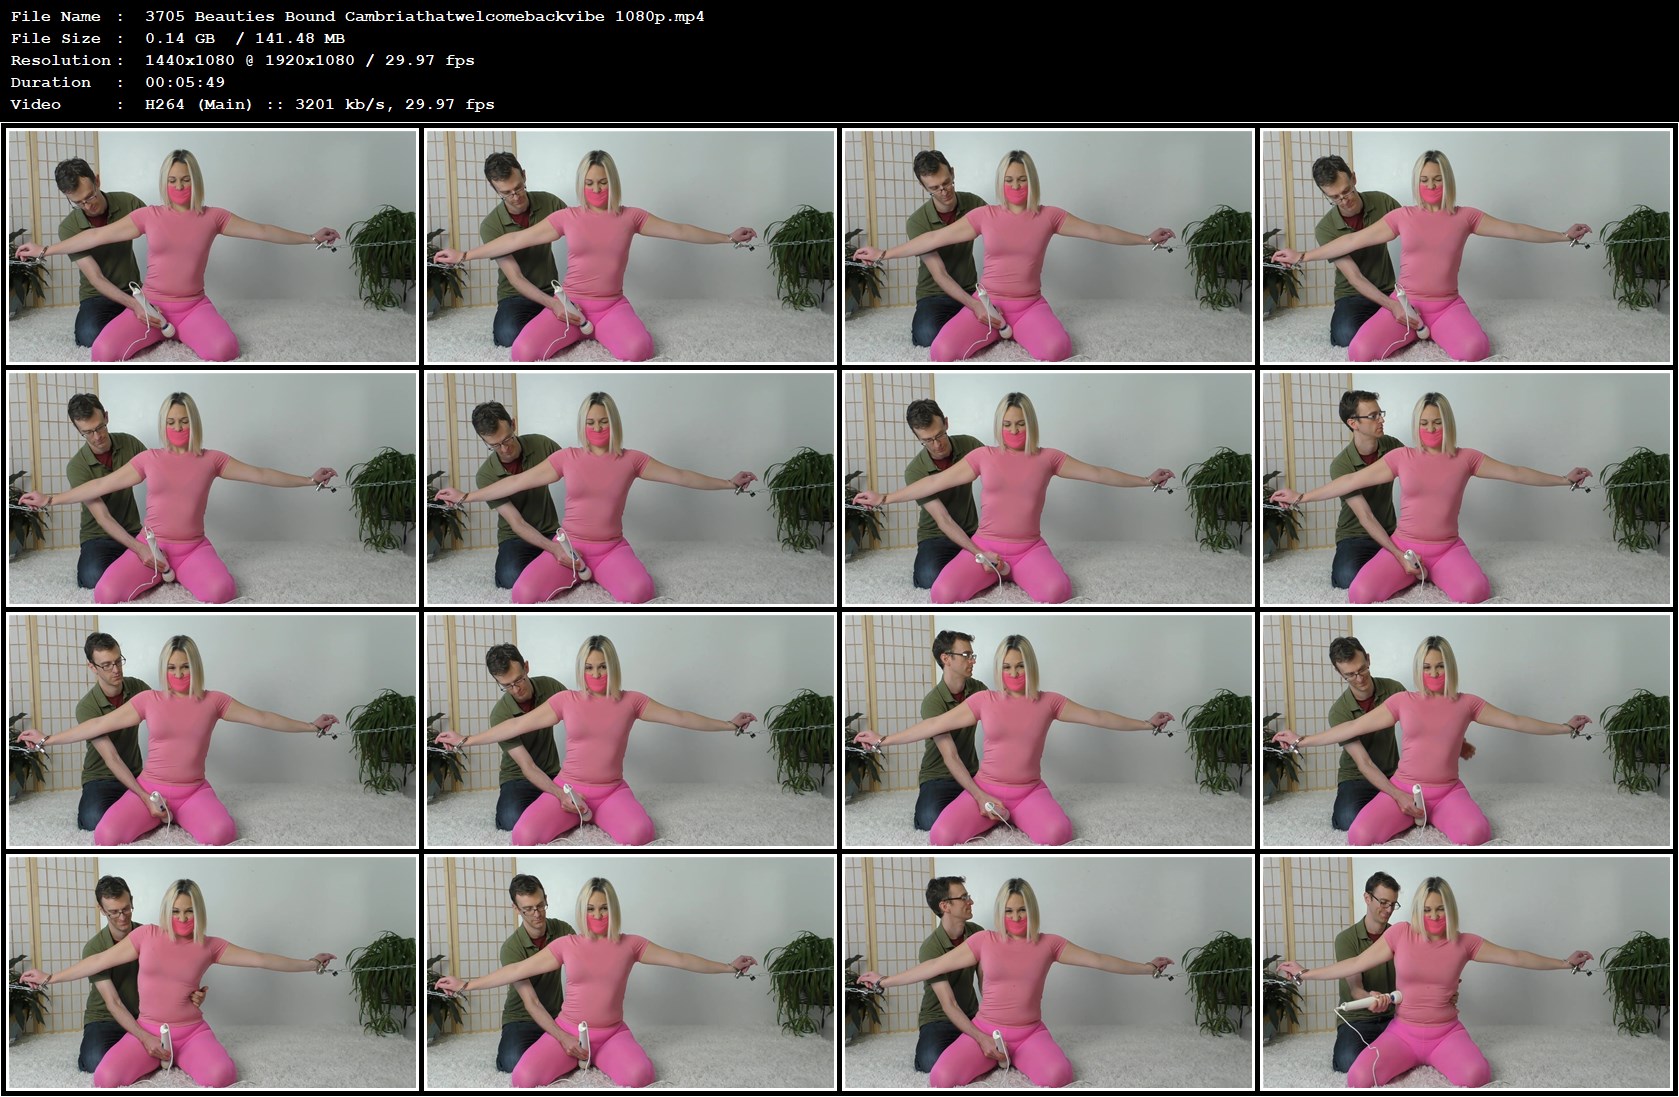Open the first thumbnail in the first row
Image resolution: width=1679 pixels, height=1097 pixels.
click(x=212, y=246)
